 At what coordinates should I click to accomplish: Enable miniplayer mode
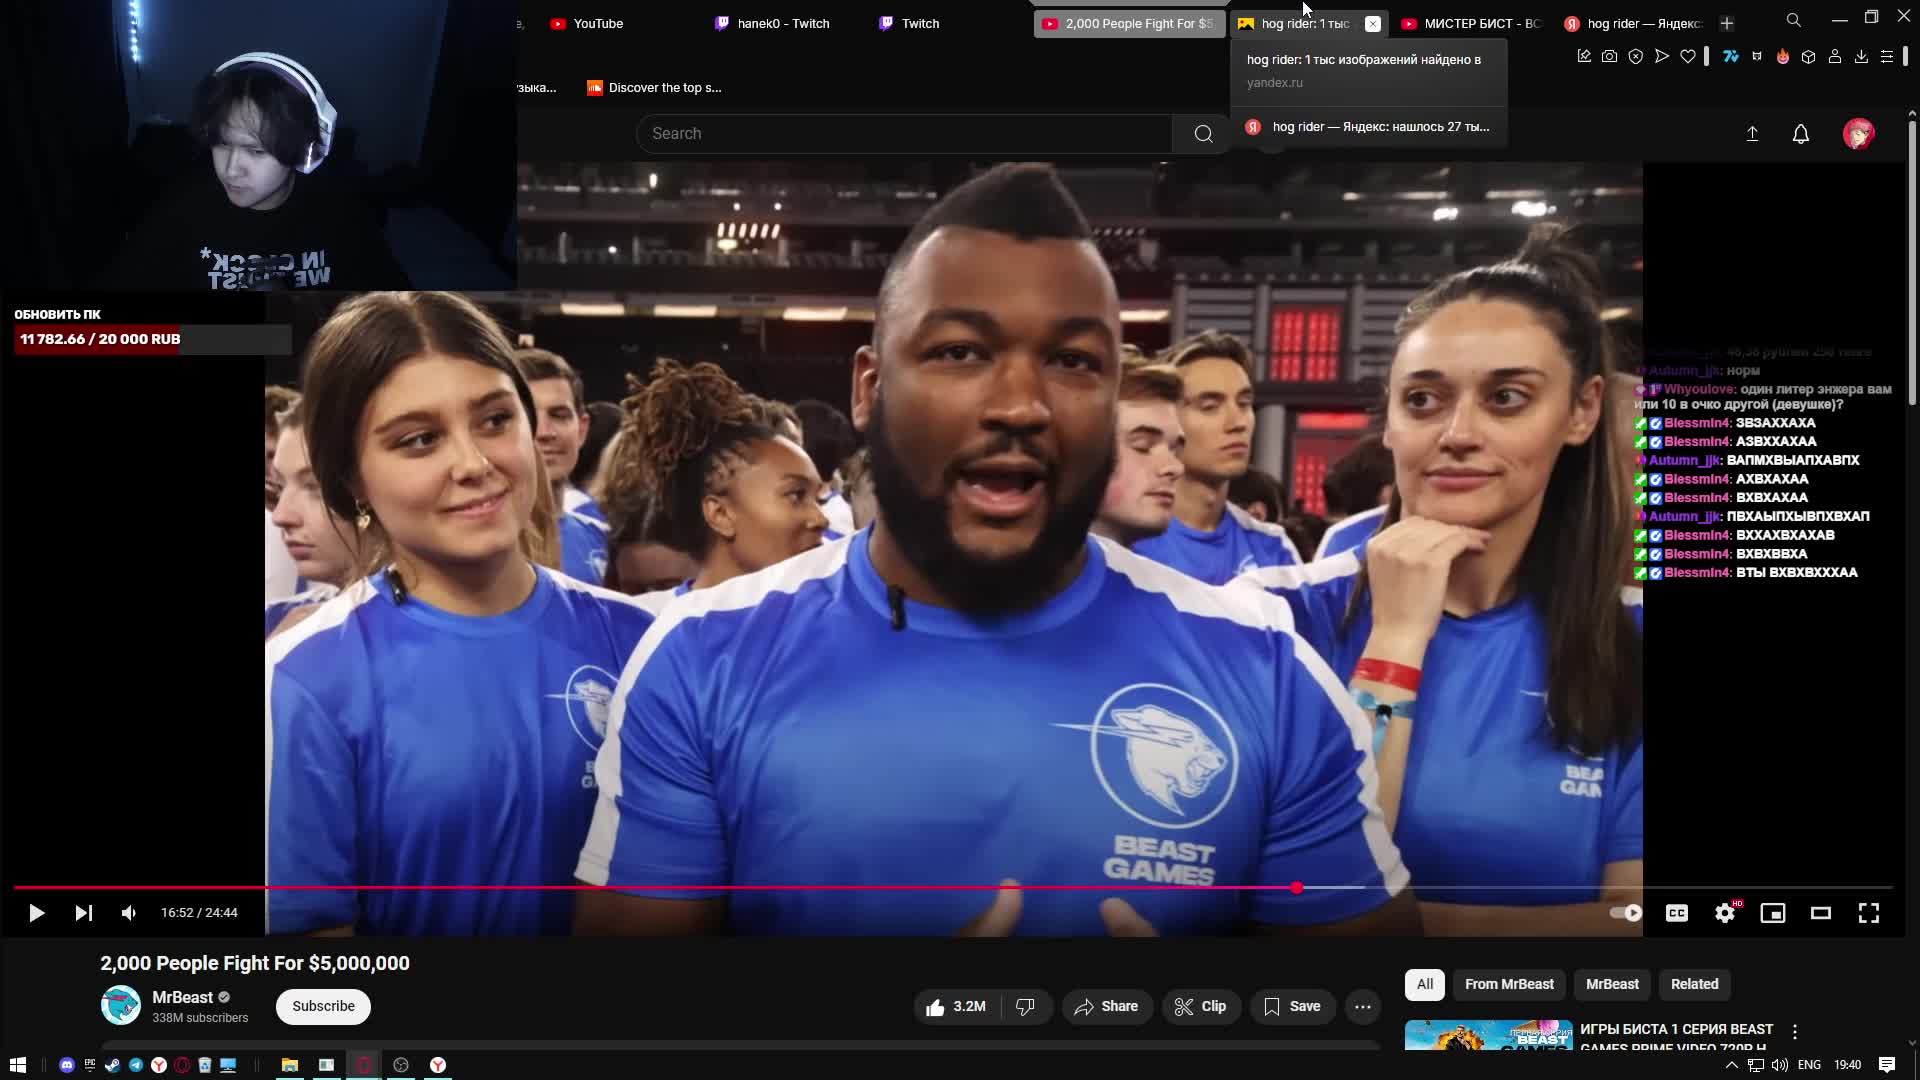click(1773, 913)
